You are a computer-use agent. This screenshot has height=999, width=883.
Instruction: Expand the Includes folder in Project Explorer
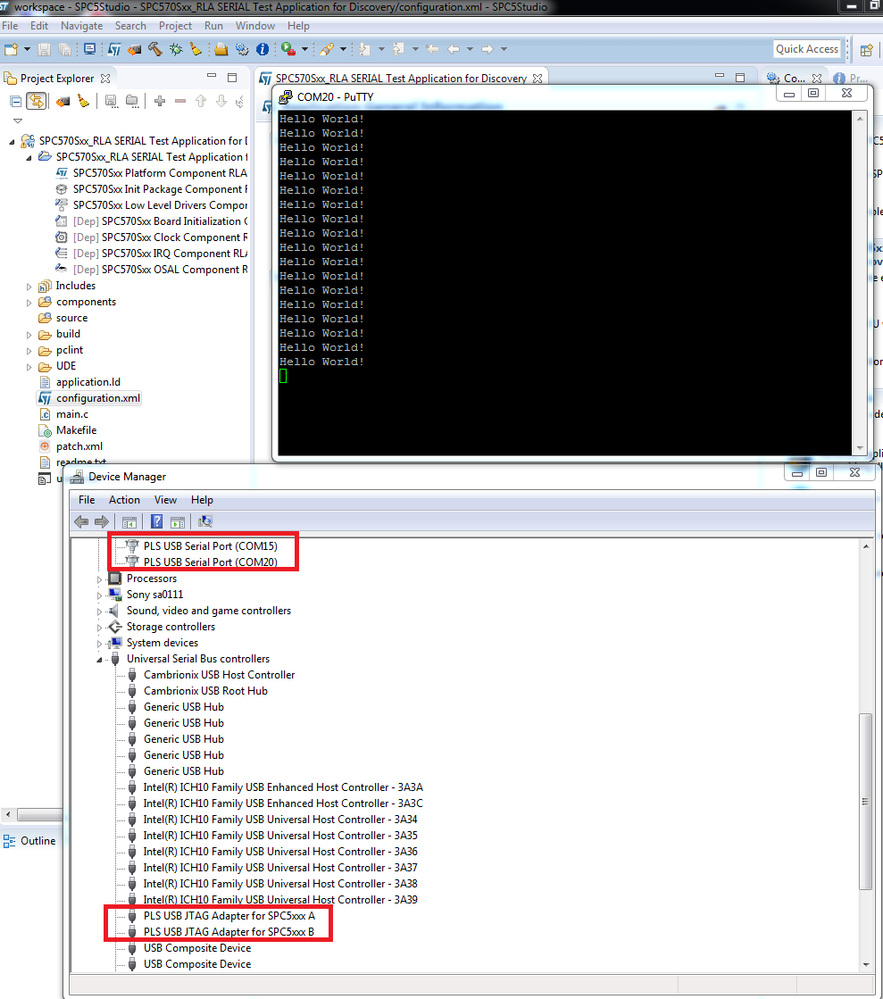29,287
